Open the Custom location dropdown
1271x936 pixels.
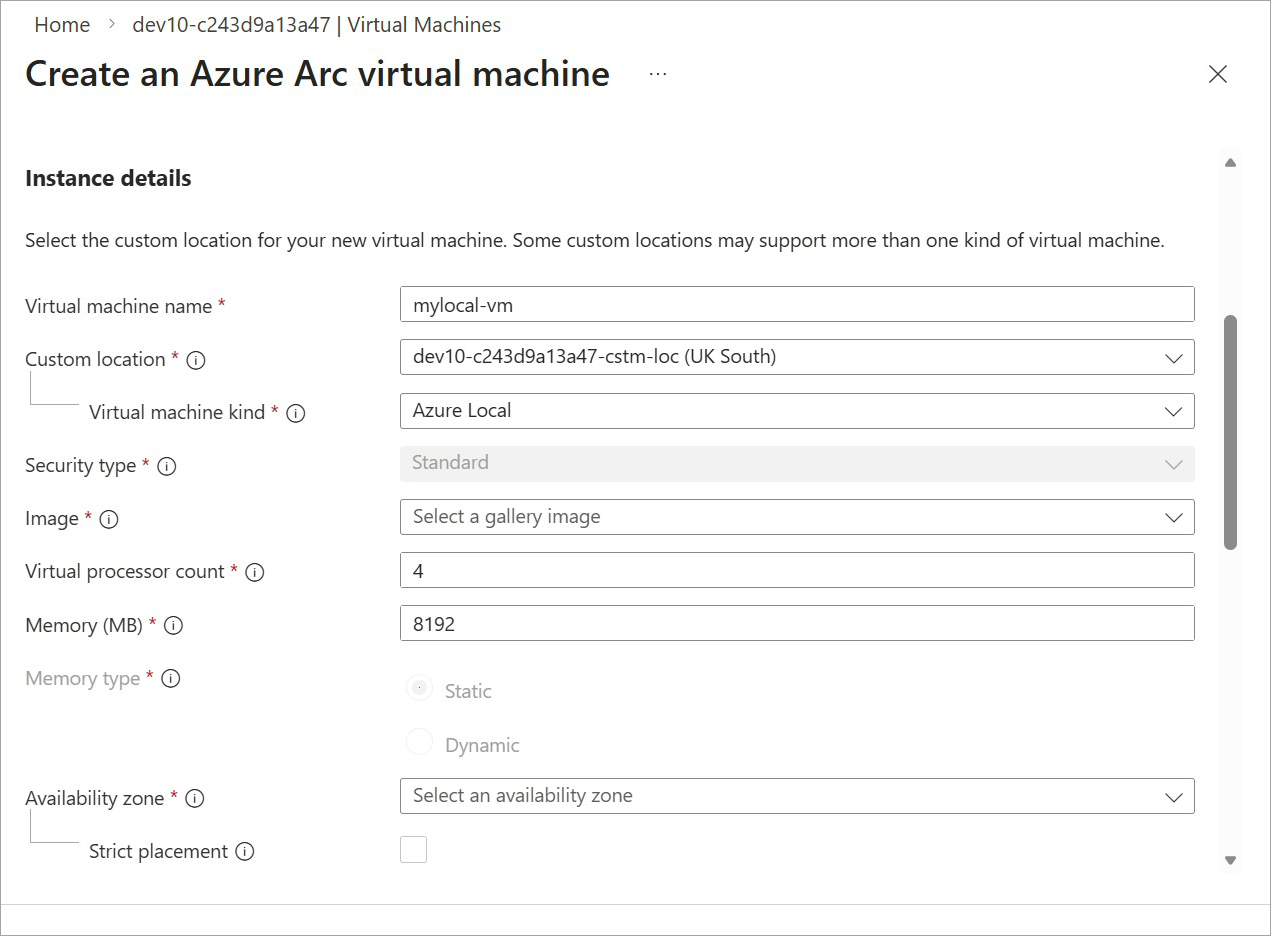[x=796, y=357]
